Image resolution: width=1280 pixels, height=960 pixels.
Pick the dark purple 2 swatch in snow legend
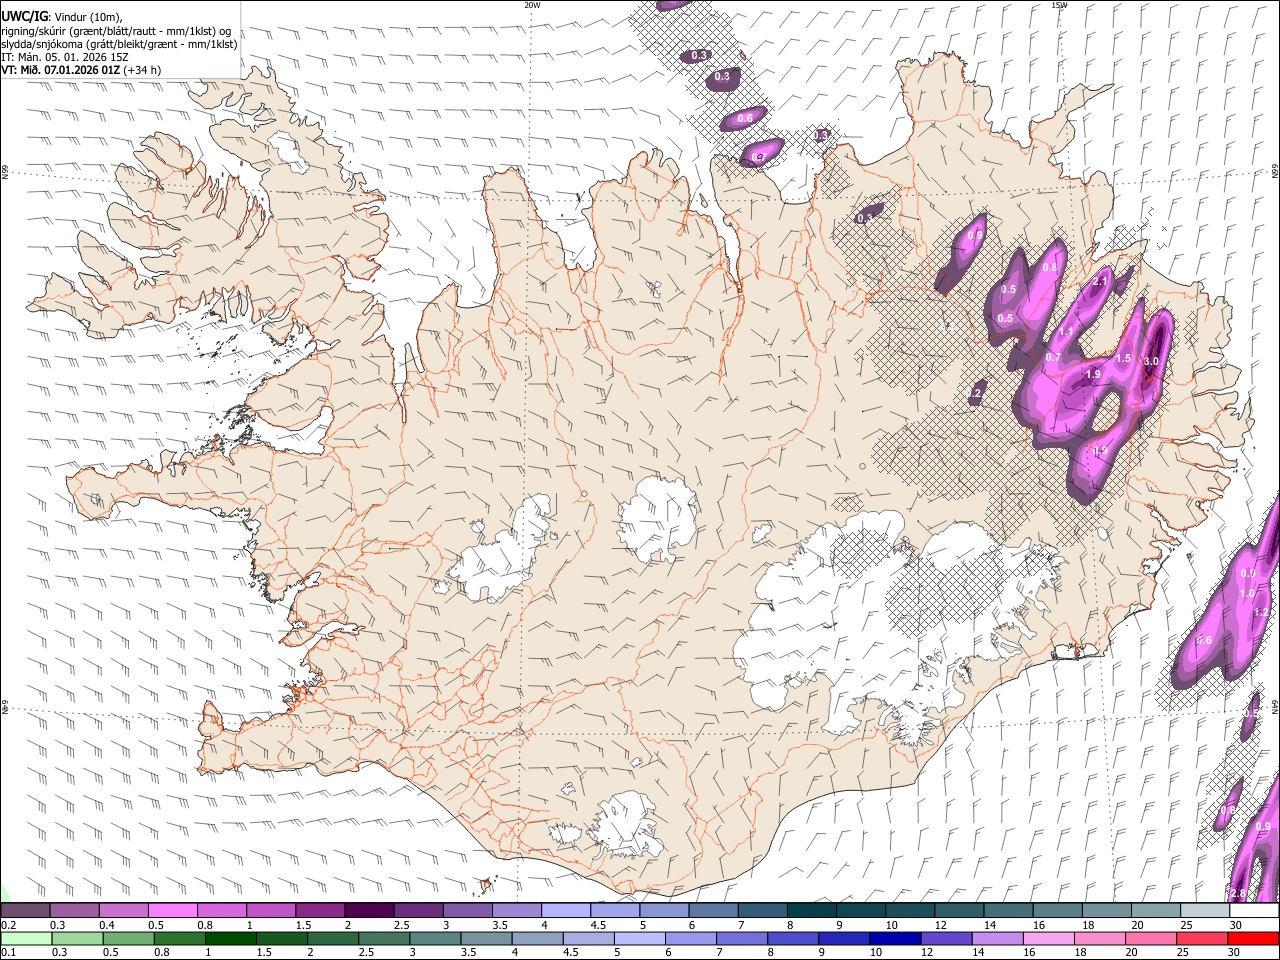pyautogui.click(x=369, y=911)
